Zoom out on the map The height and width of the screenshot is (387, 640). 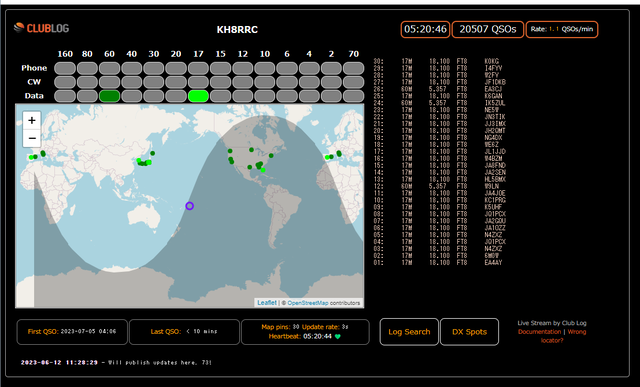click(x=32, y=138)
